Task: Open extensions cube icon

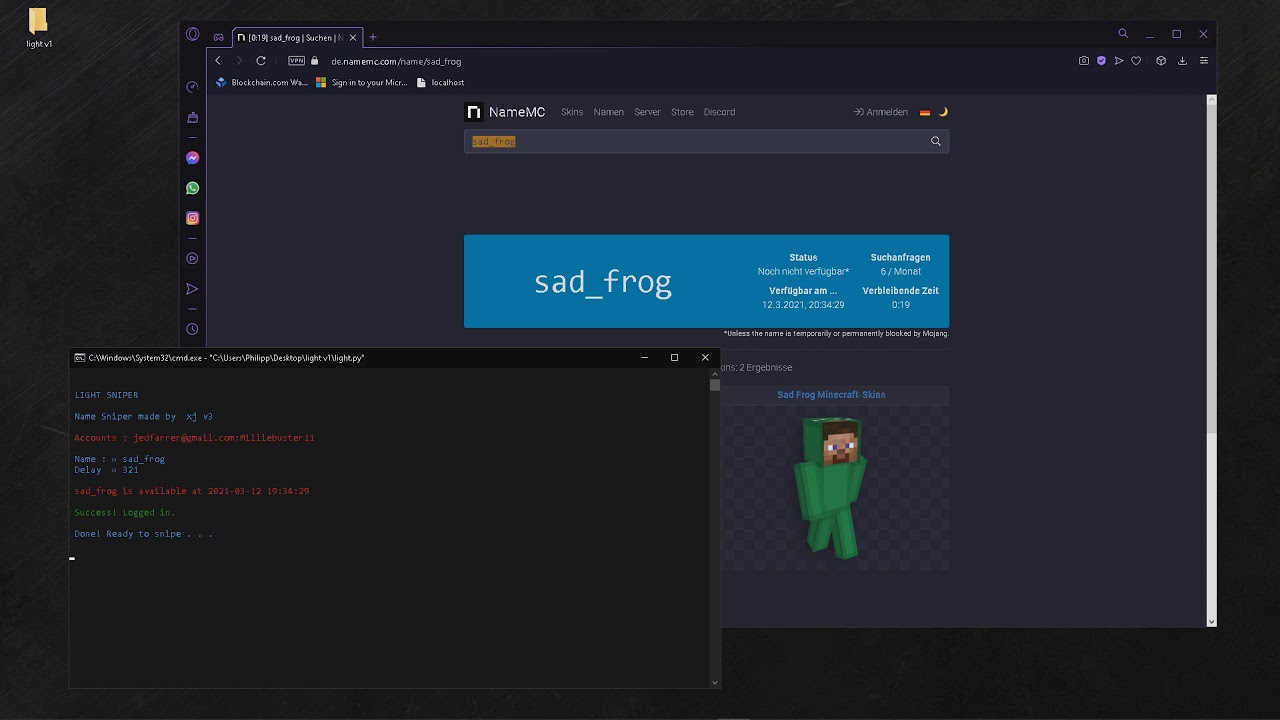Action: pyautogui.click(x=1161, y=61)
